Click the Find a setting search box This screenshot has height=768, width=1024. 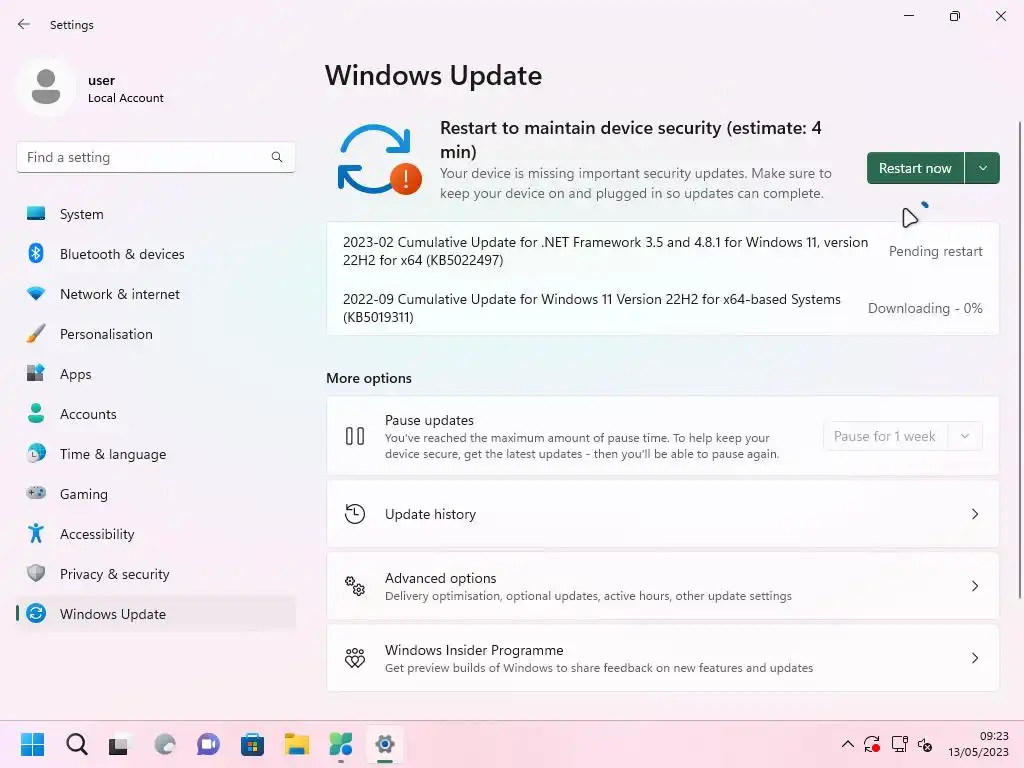[155, 157]
